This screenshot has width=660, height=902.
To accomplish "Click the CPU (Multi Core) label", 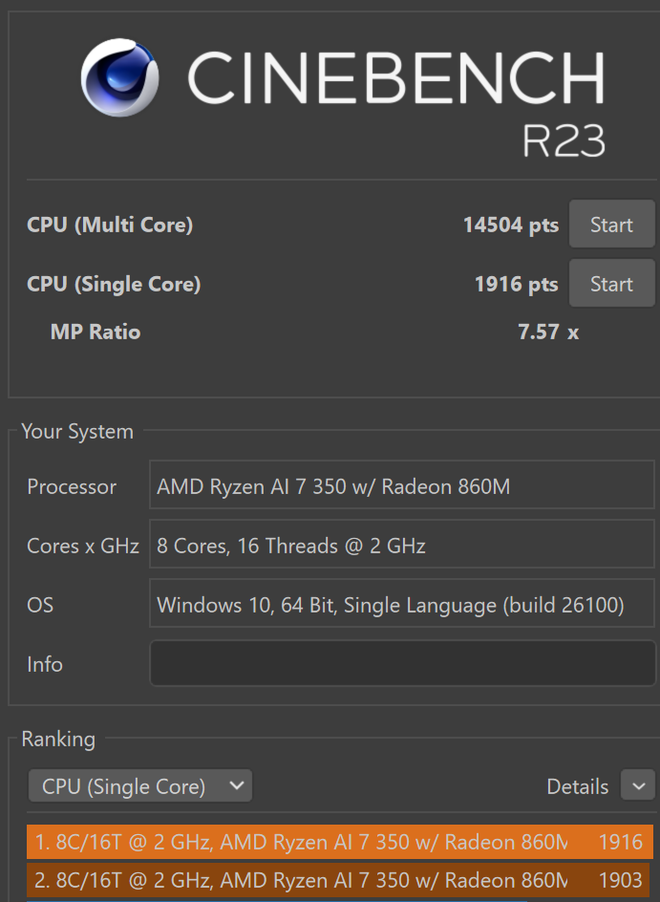I will (110, 224).
